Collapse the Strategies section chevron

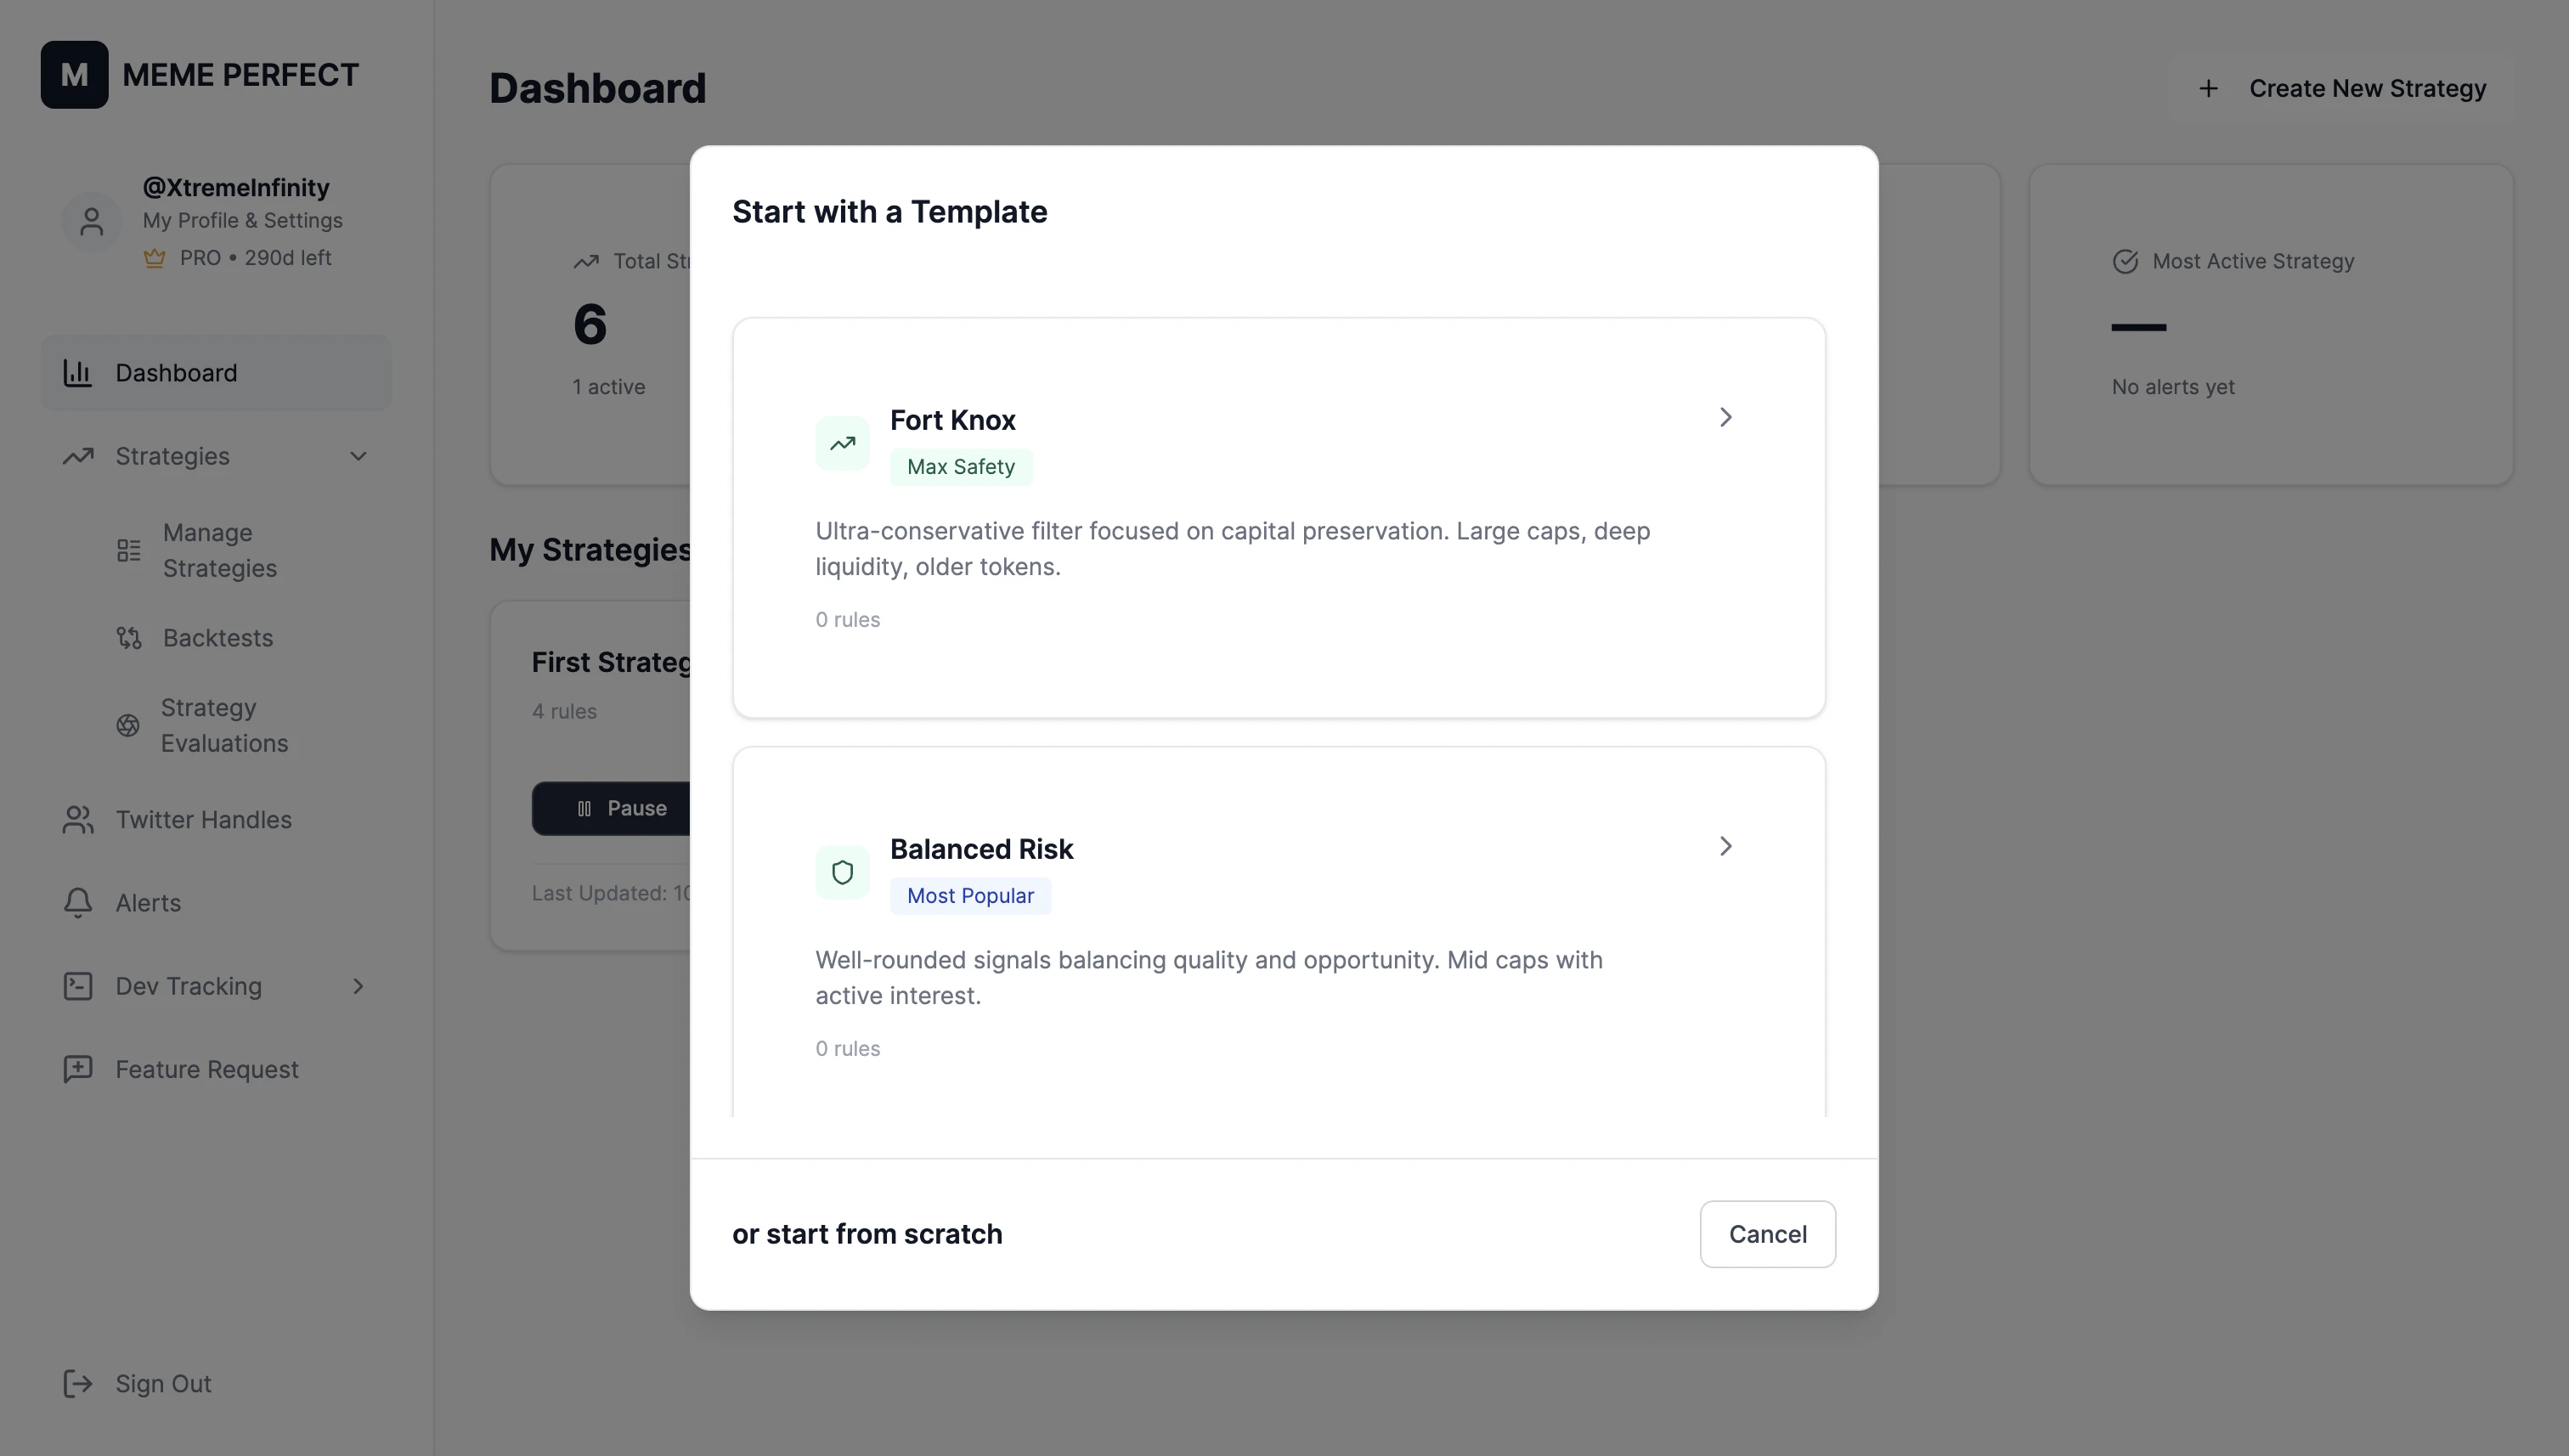pos(358,456)
